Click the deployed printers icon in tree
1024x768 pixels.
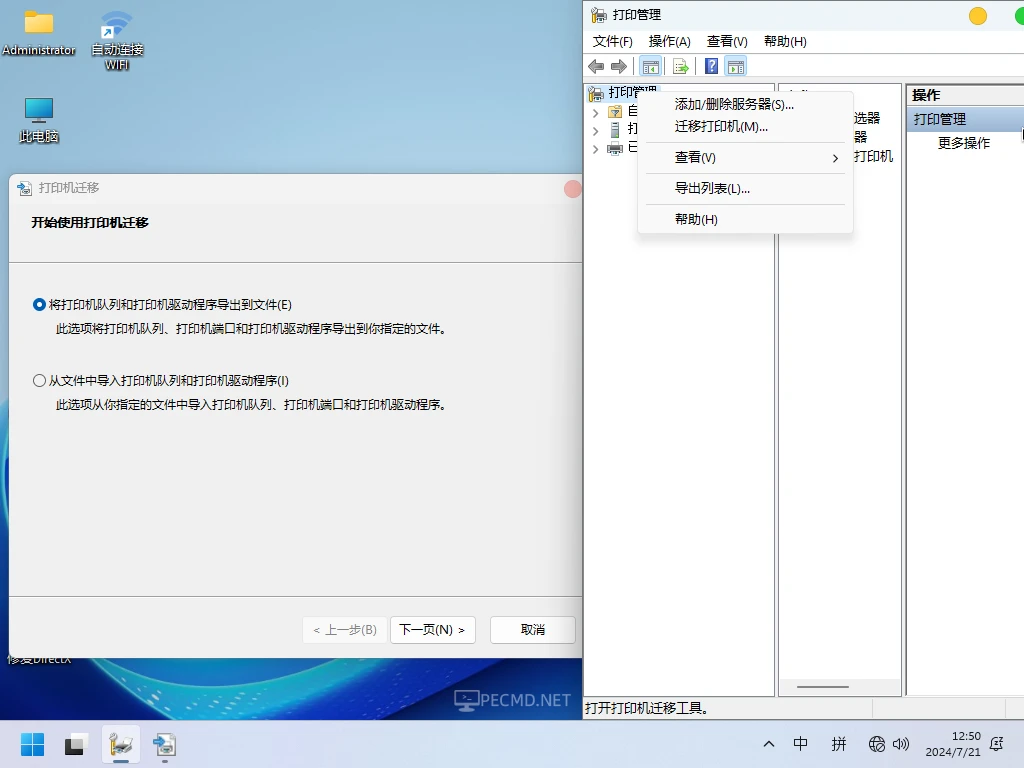pos(615,148)
